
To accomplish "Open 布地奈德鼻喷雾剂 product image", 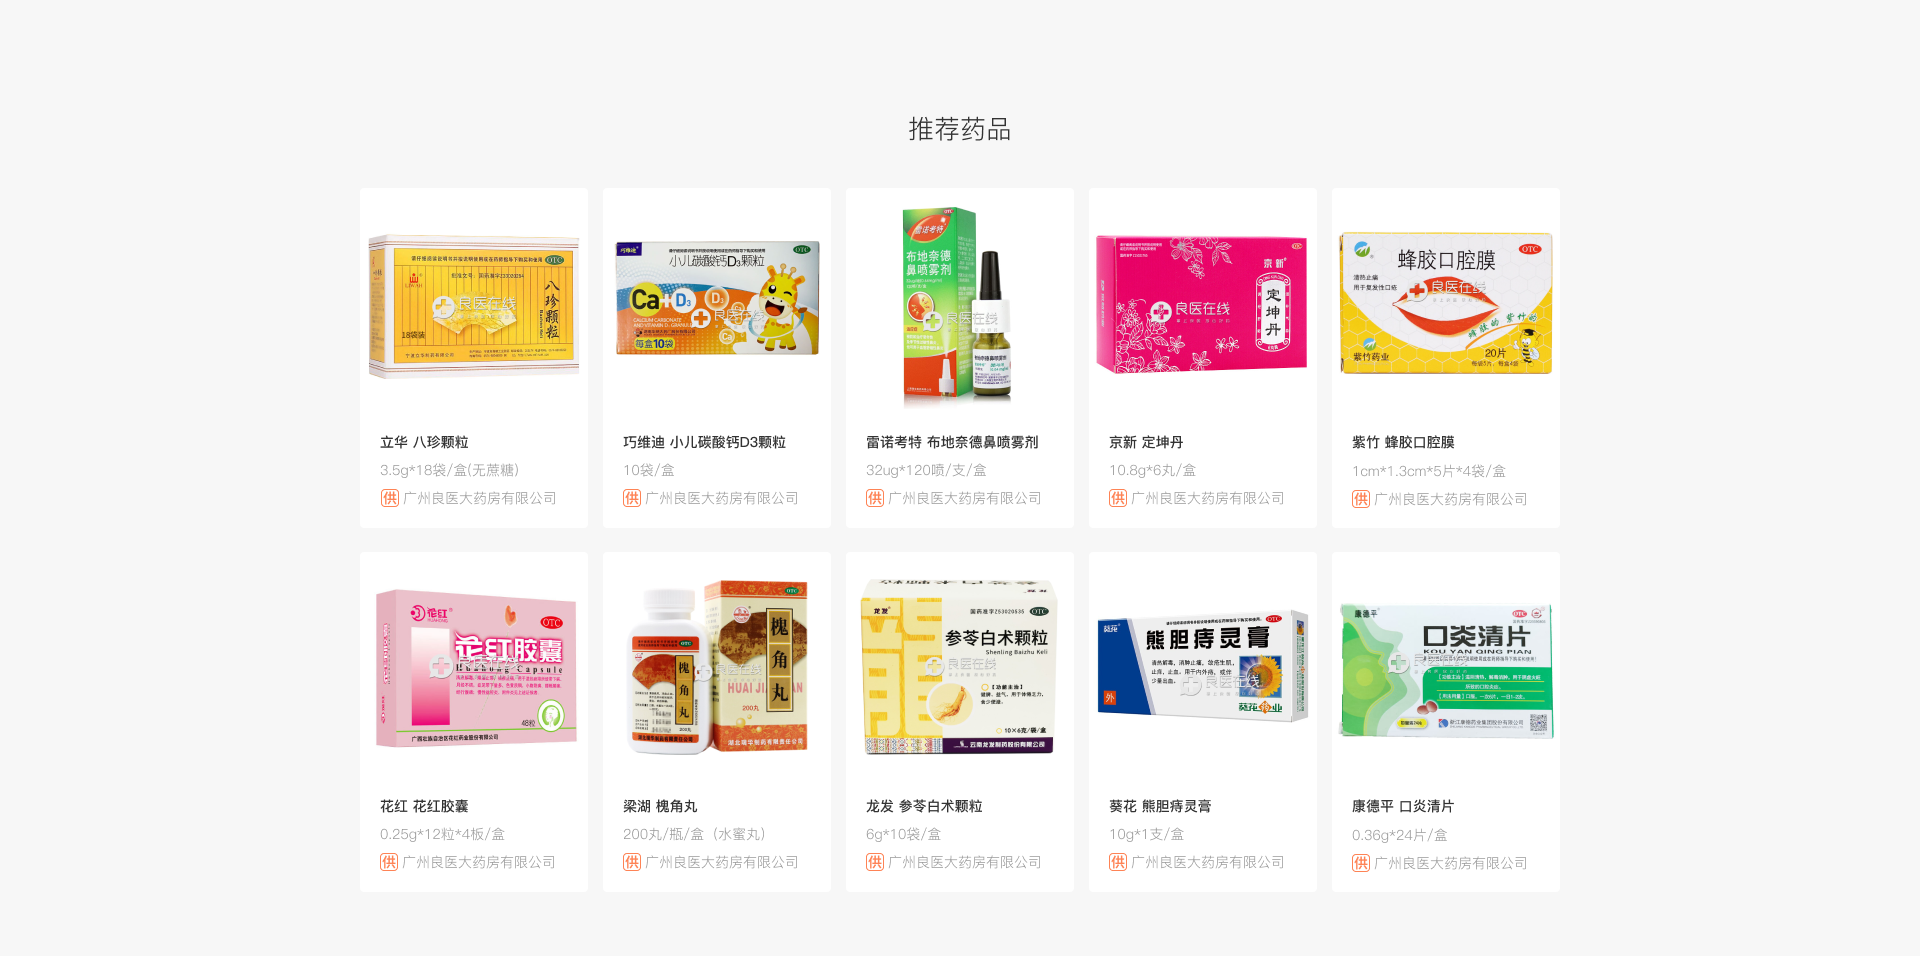I will (957, 305).
